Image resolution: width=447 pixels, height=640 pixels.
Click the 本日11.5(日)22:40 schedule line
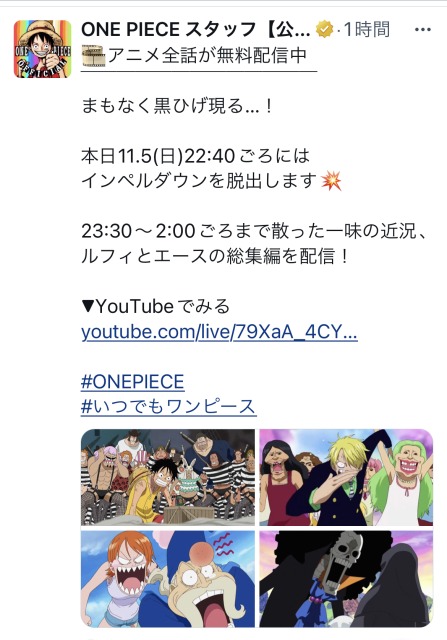click(196, 156)
